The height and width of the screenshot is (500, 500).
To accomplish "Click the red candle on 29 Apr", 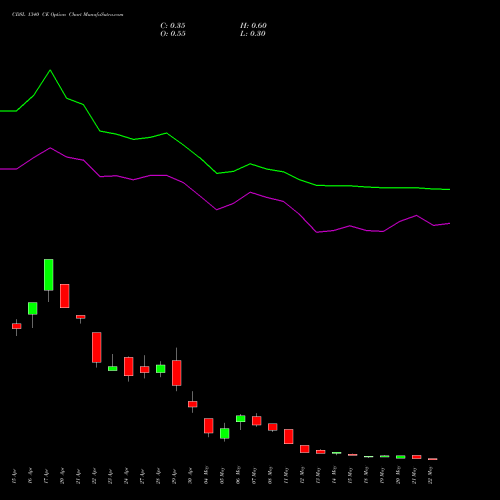I will pyautogui.click(x=177, y=373).
